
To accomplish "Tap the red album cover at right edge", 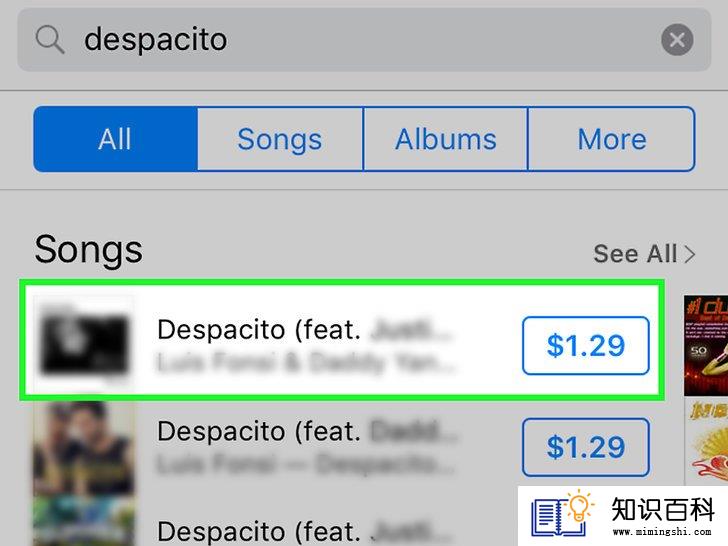I will coord(706,345).
